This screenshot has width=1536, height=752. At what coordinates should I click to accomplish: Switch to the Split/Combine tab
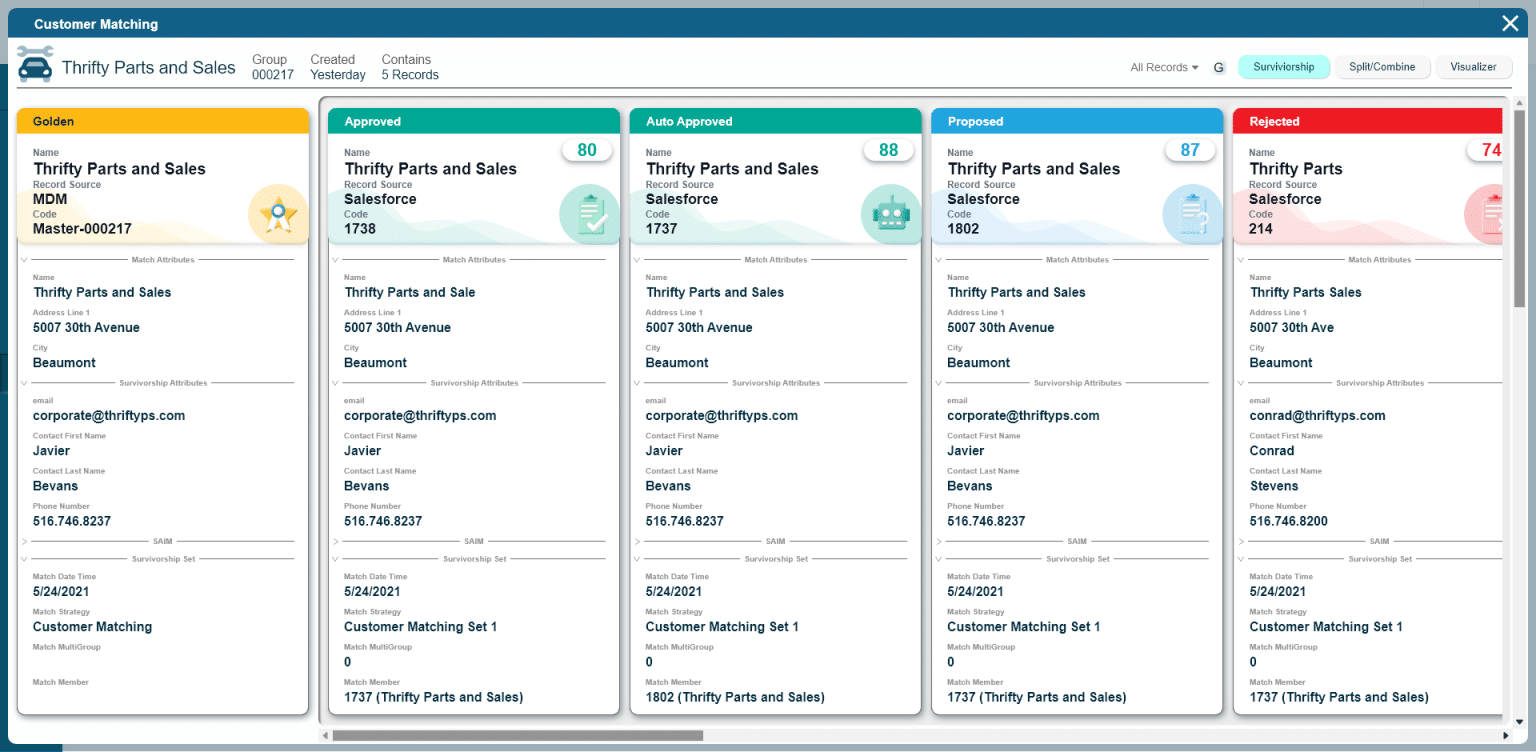coord(1382,67)
